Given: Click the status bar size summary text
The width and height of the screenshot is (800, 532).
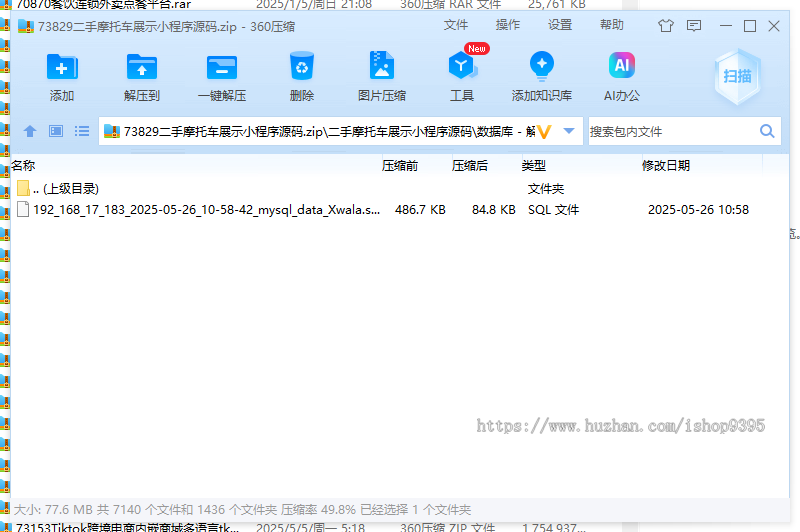Looking at the screenshot, I should [242, 509].
